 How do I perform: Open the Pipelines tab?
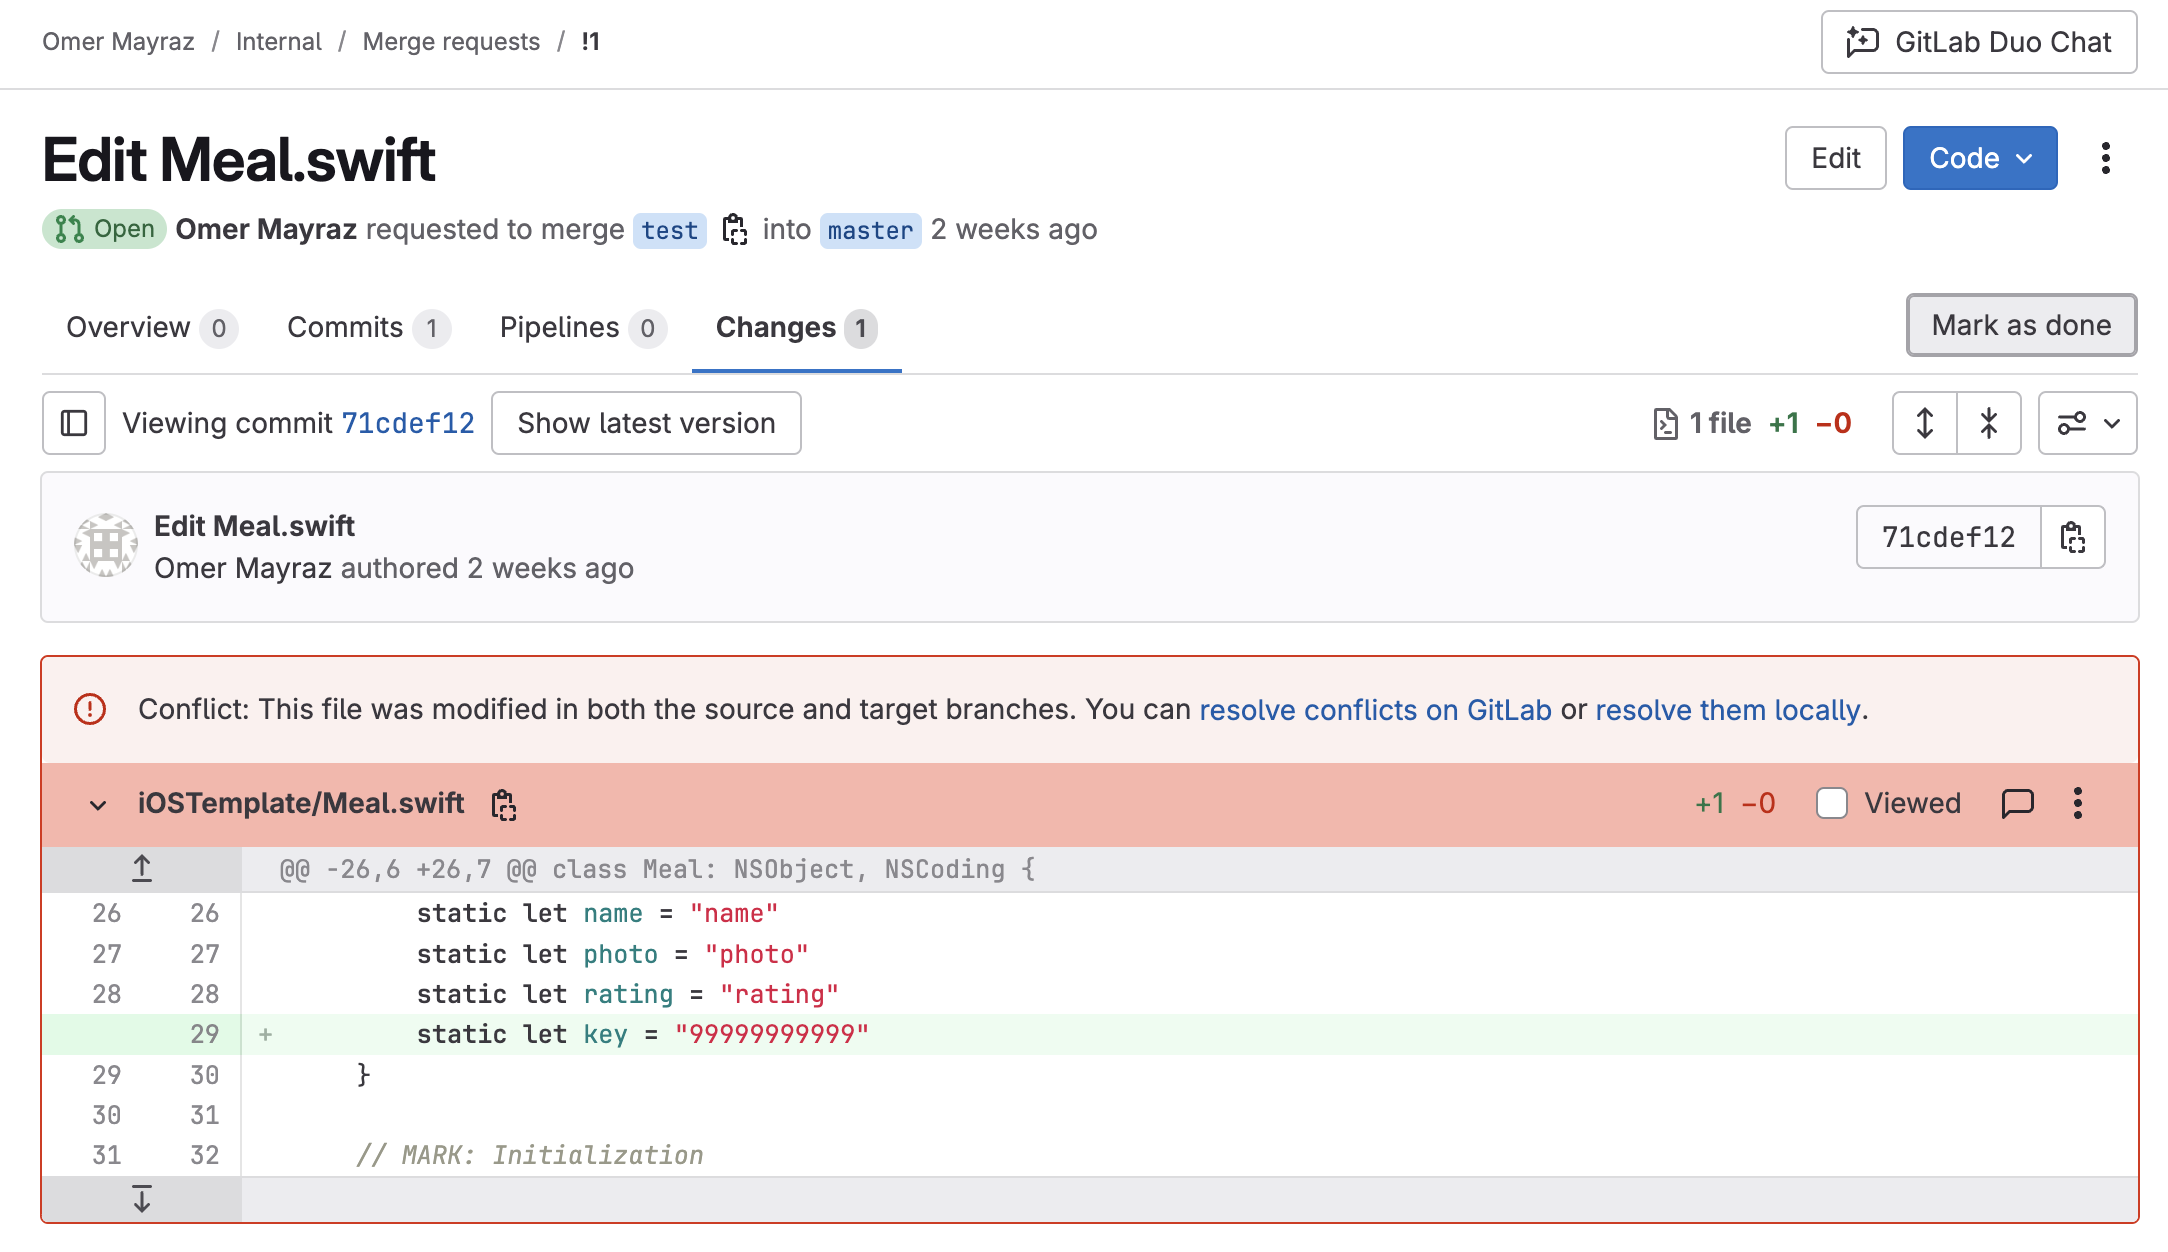point(558,326)
